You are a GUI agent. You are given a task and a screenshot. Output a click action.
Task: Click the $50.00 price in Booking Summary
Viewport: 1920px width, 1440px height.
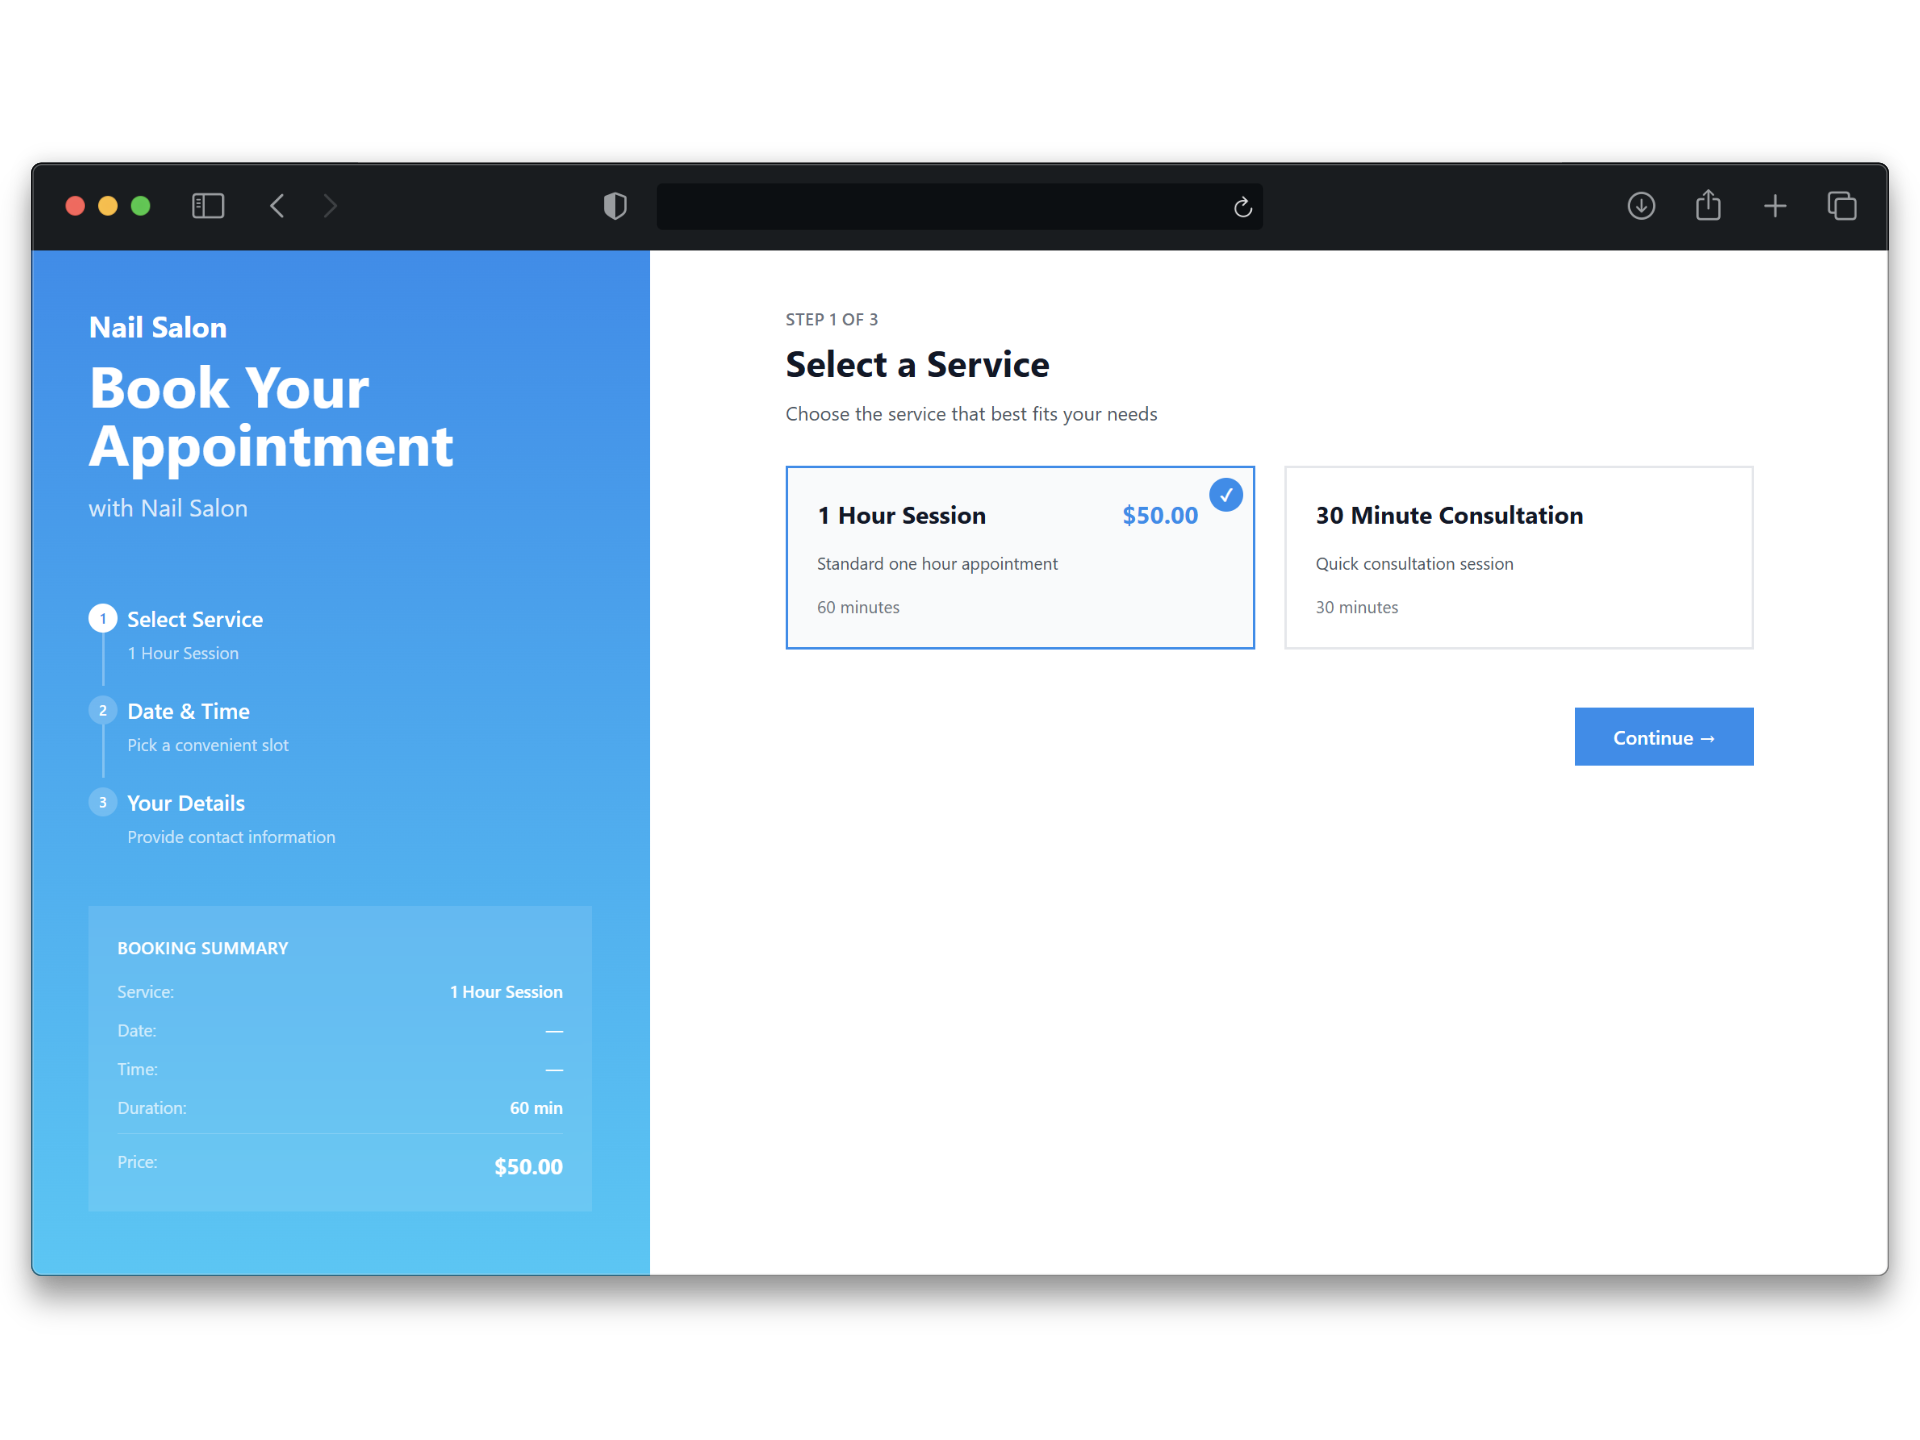coord(527,1166)
